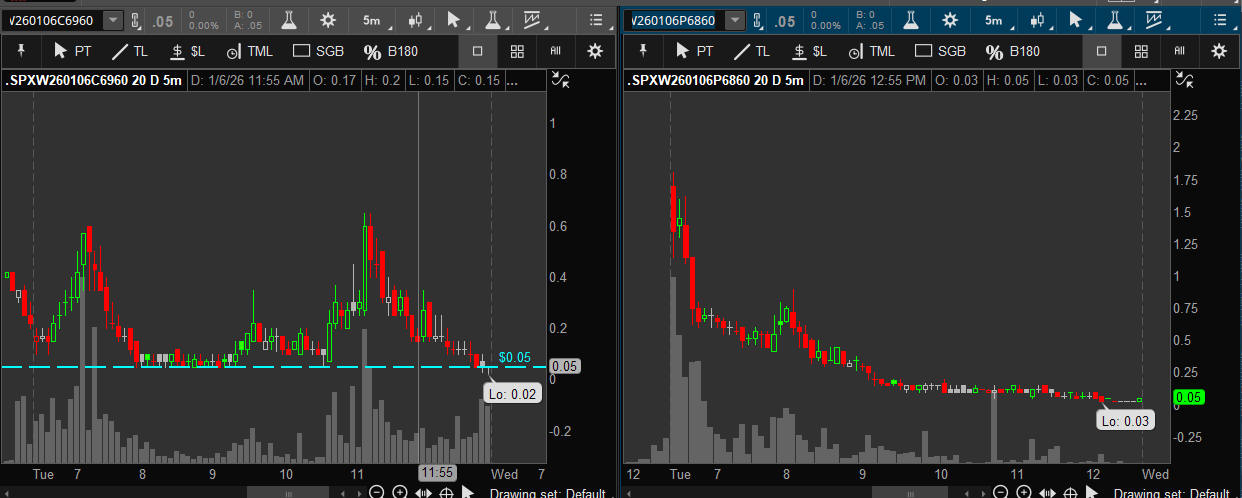Open the list menu at left chart's top right
Image resolution: width=1242 pixels, height=498 pixels.
[x=598, y=20]
